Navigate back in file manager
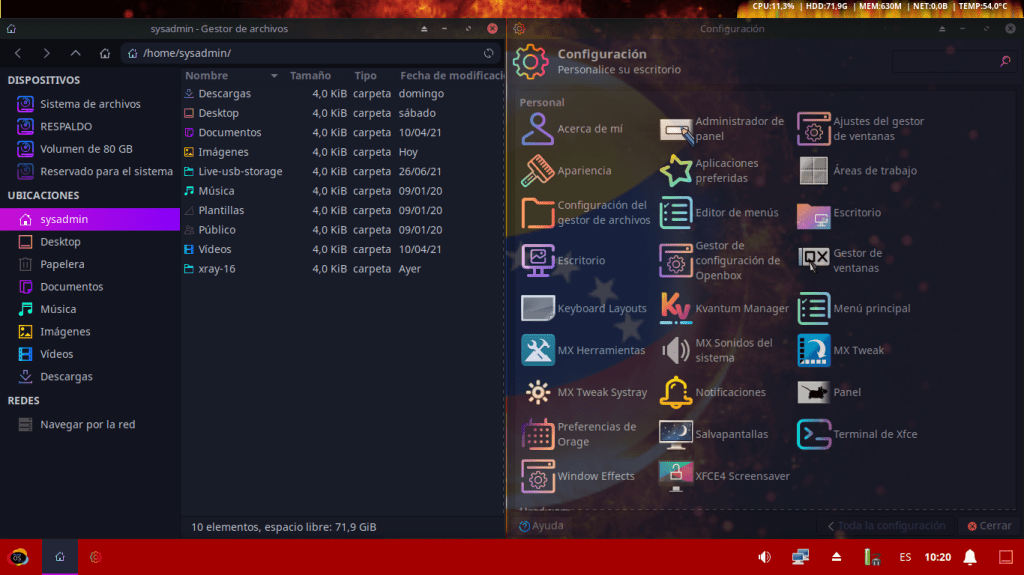Image resolution: width=1024 pixels, height=575 pixels. (x=18, y=53)
